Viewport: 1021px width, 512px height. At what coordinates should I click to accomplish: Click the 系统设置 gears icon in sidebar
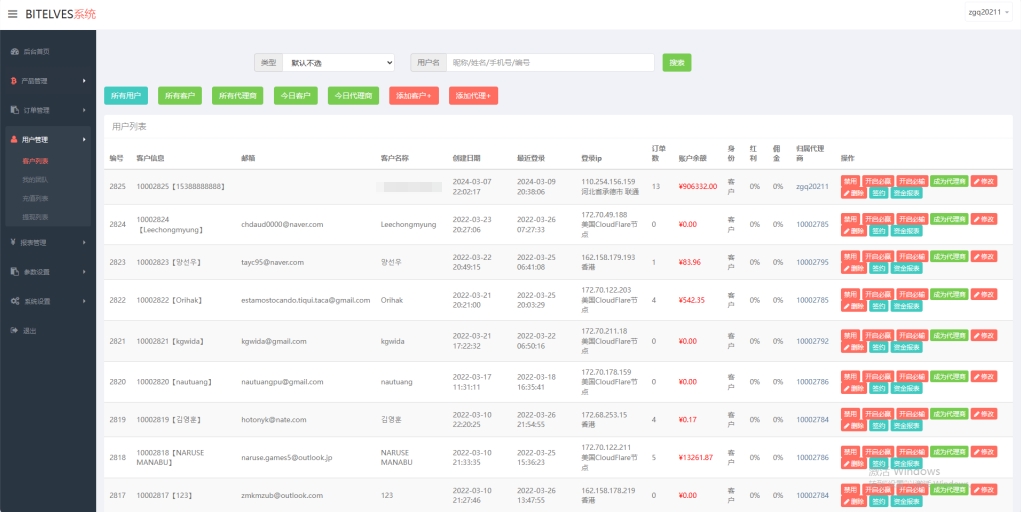[14, 301]
